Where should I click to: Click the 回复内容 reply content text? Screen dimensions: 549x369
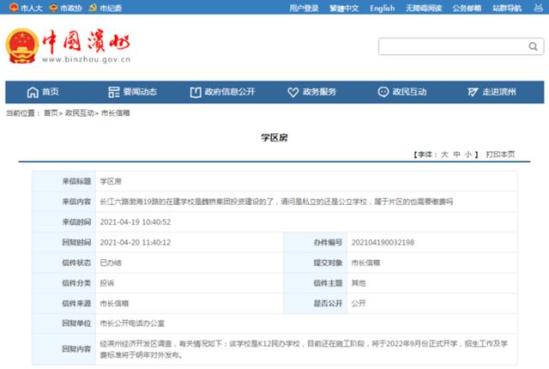[x=304, y=349]
